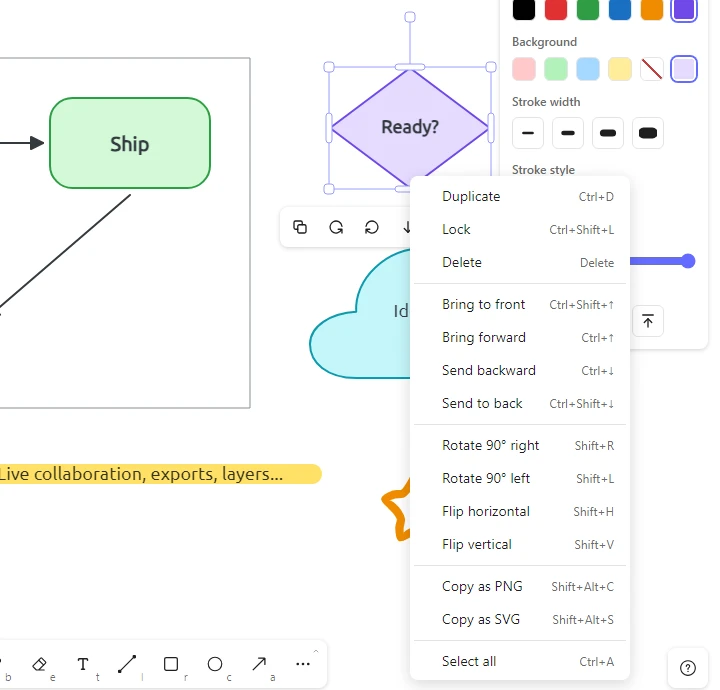Choose Bring to front menu item

pyautogui.click(x=520, y=304)
